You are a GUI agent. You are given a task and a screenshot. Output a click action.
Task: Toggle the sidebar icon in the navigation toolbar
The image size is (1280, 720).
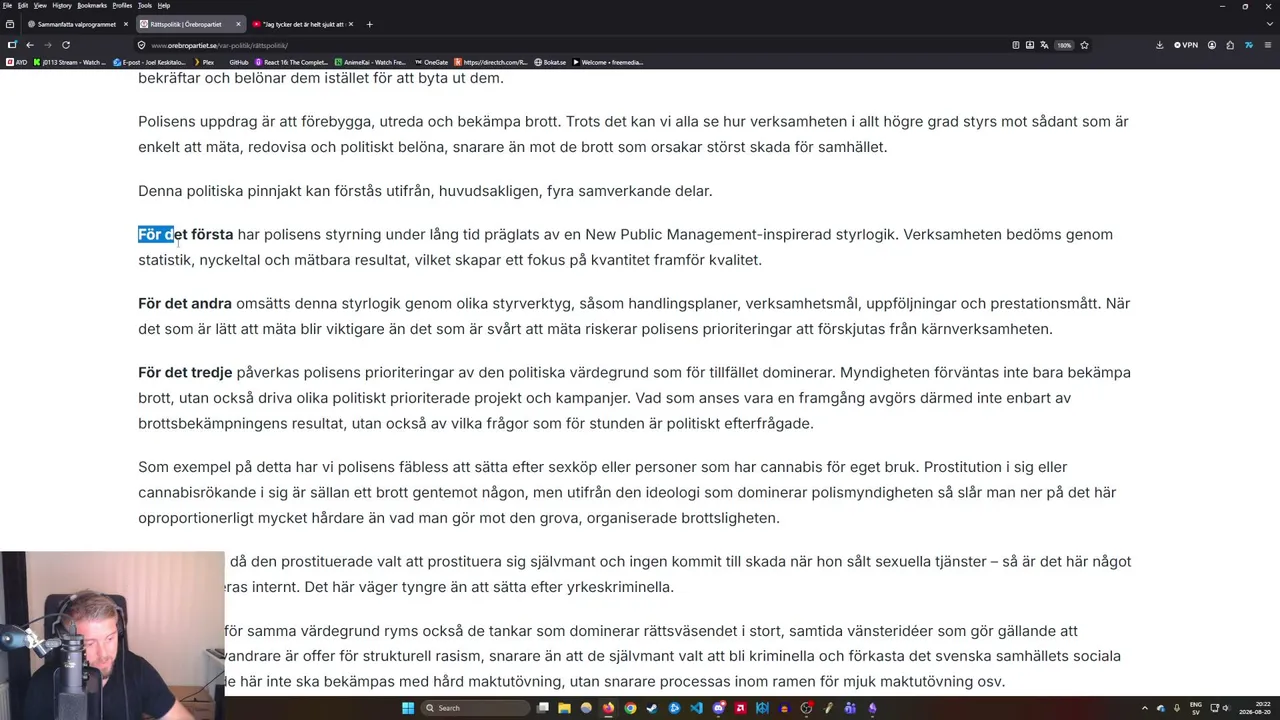(x=11, y=45)
